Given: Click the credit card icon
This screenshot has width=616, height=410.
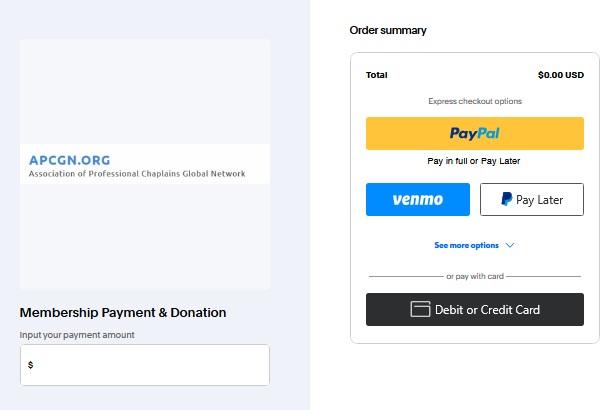Looking at the screenshot, I should (421, 310).
